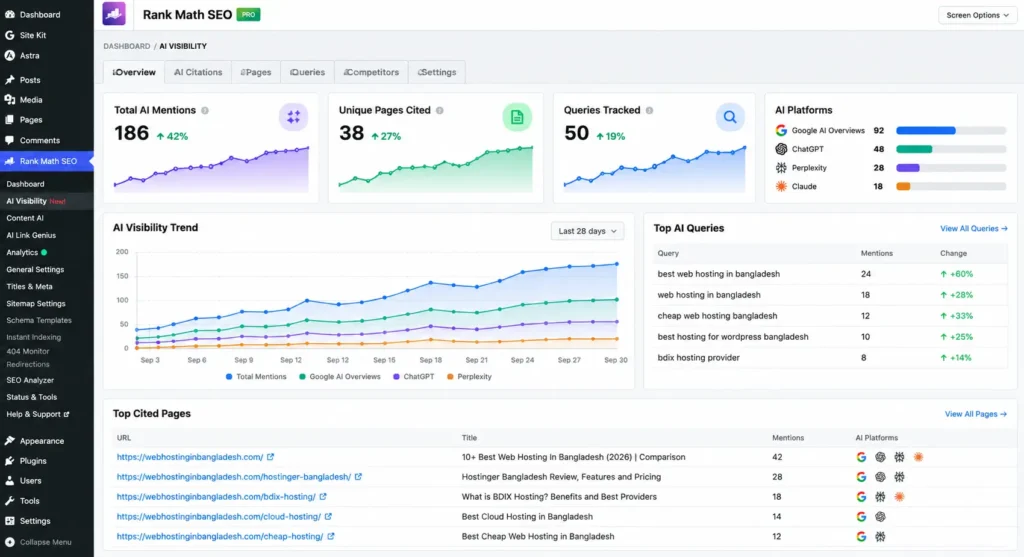
Task: Open the webhostinginbangladesh.com homepage URL link
Action: [x=190, y=457]
